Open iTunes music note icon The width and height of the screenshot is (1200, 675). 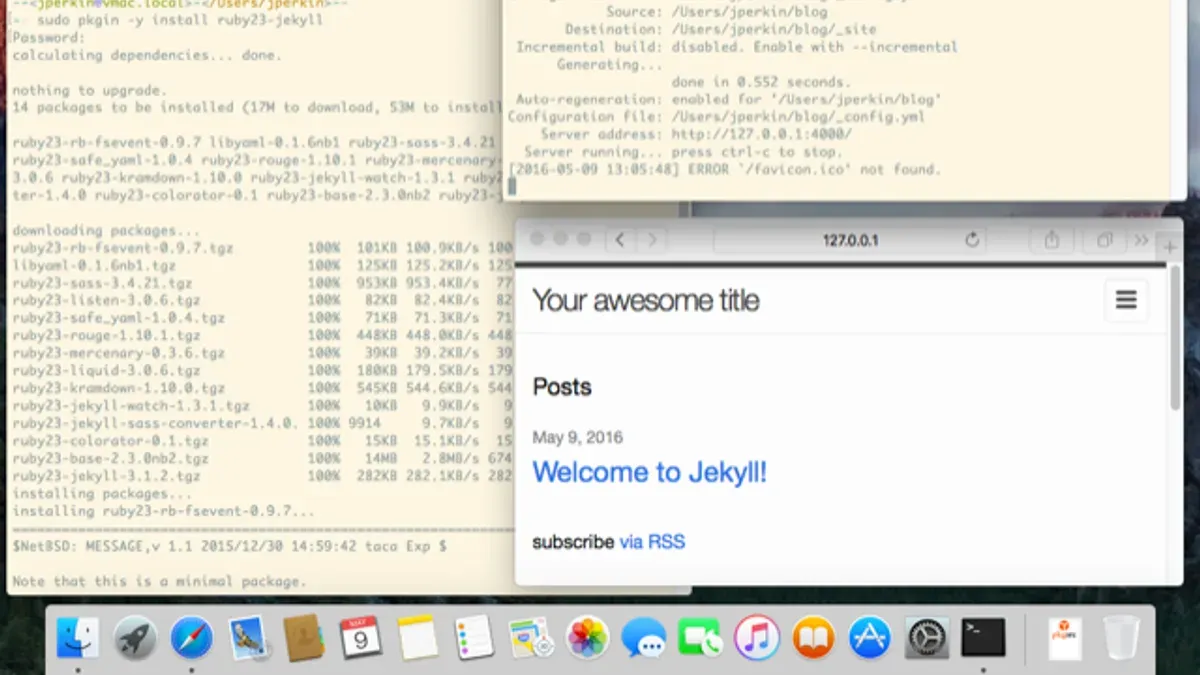tap(757, 637)
